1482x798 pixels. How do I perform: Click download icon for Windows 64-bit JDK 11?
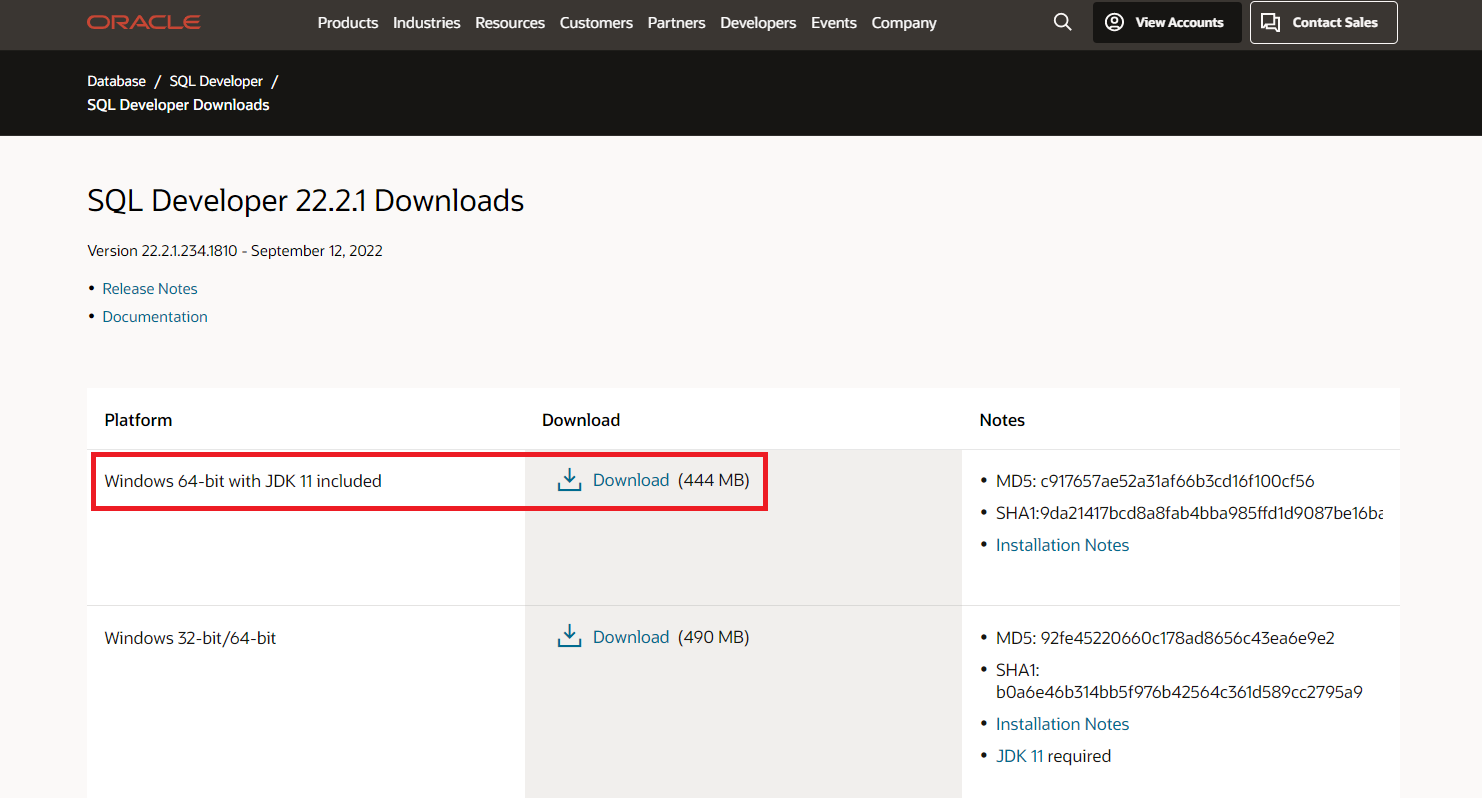[x=569, y=480]
